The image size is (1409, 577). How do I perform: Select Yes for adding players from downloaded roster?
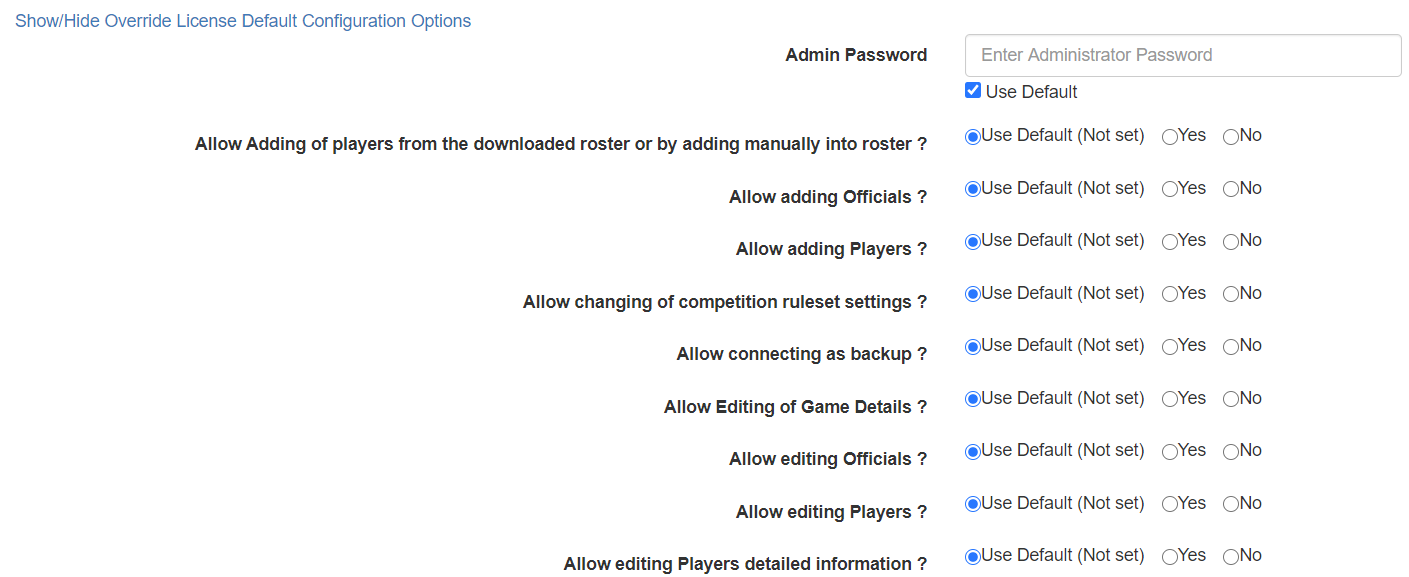click(x=1170, y=137)
